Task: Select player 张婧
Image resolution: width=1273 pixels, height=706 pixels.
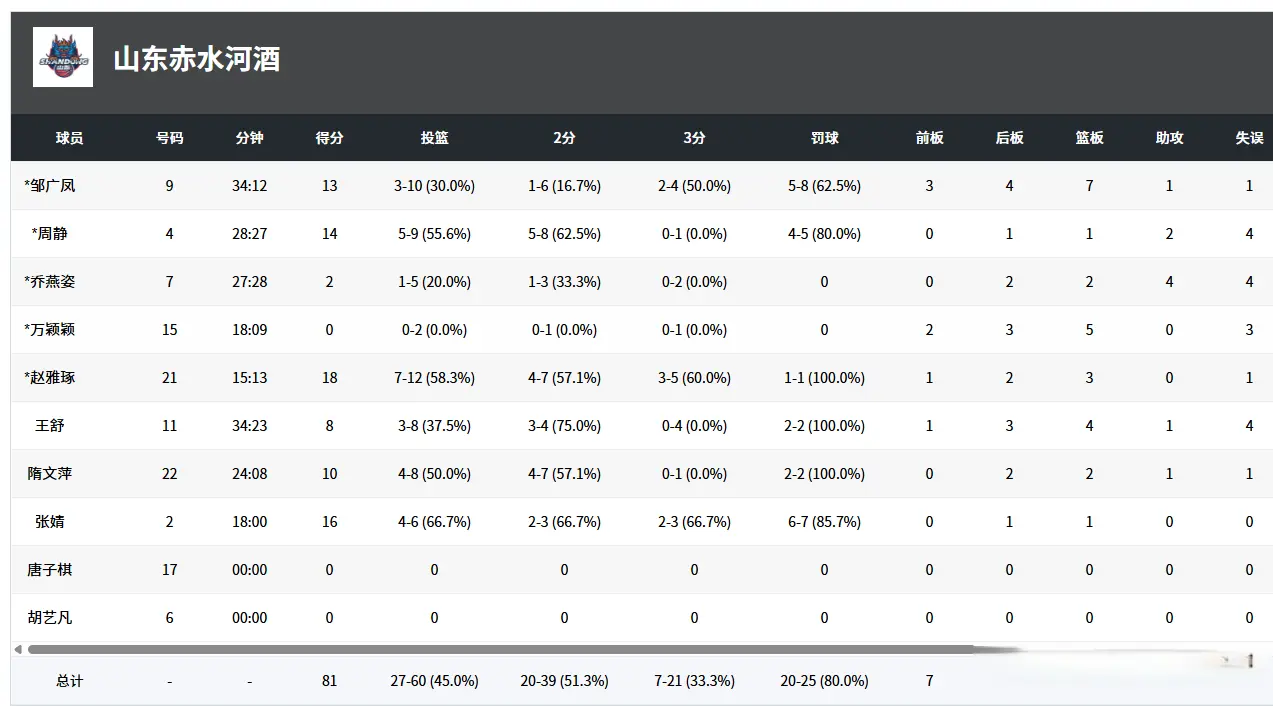Action: [50, 522]
